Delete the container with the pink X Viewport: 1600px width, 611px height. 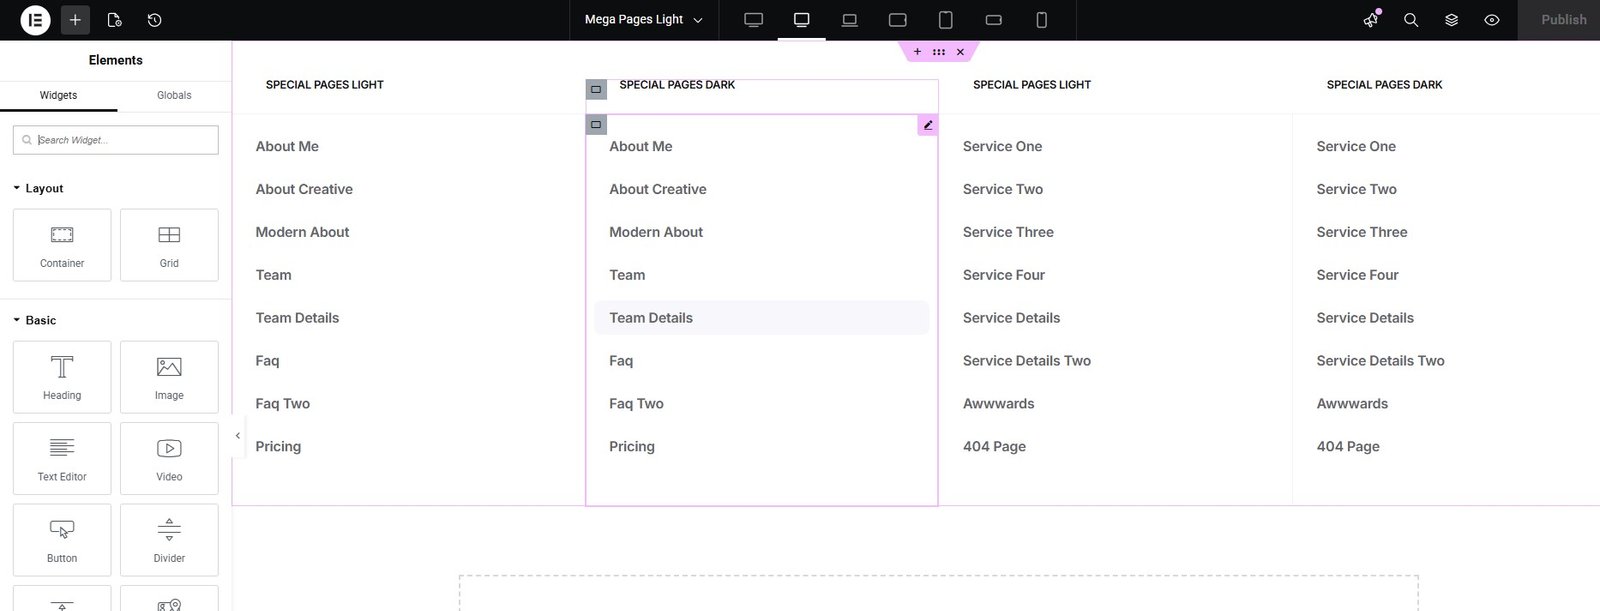960,52
